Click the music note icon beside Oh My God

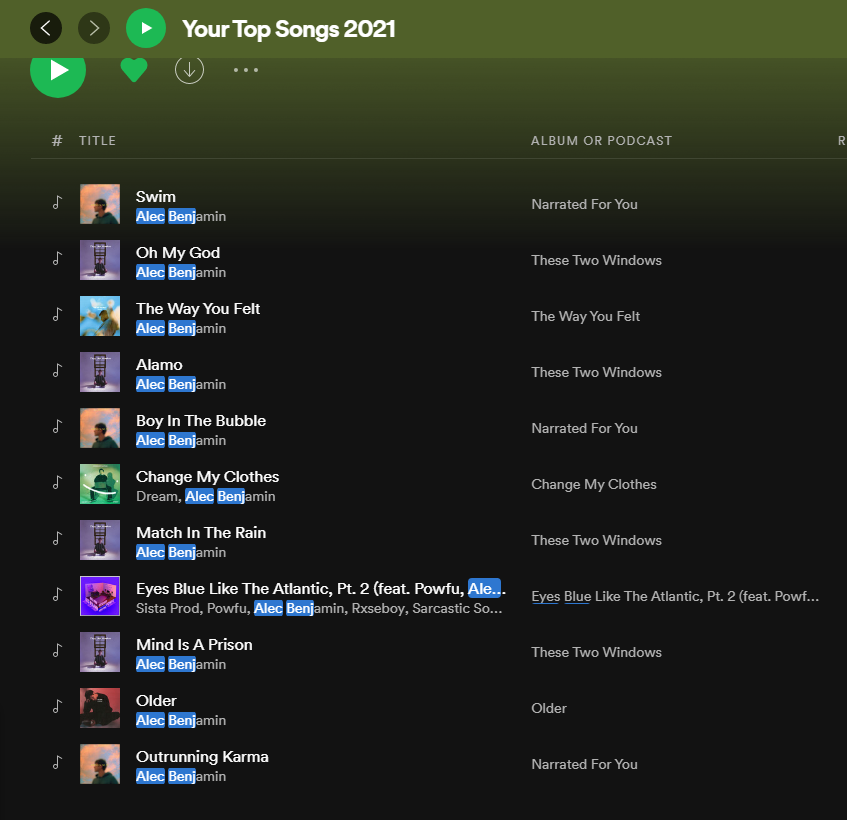tap(57, 259)
